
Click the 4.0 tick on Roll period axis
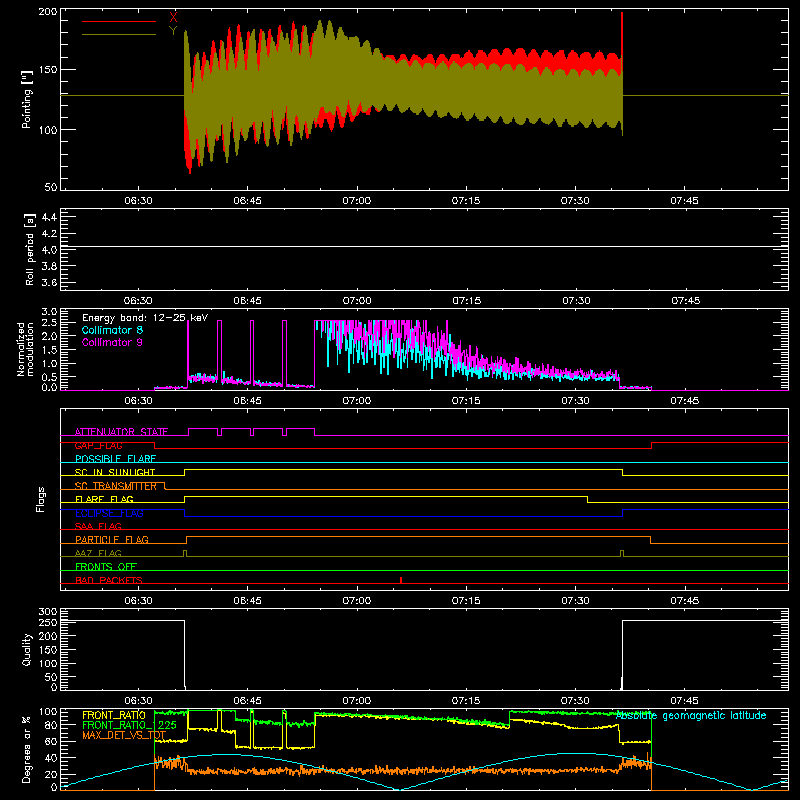click(49, 250)
